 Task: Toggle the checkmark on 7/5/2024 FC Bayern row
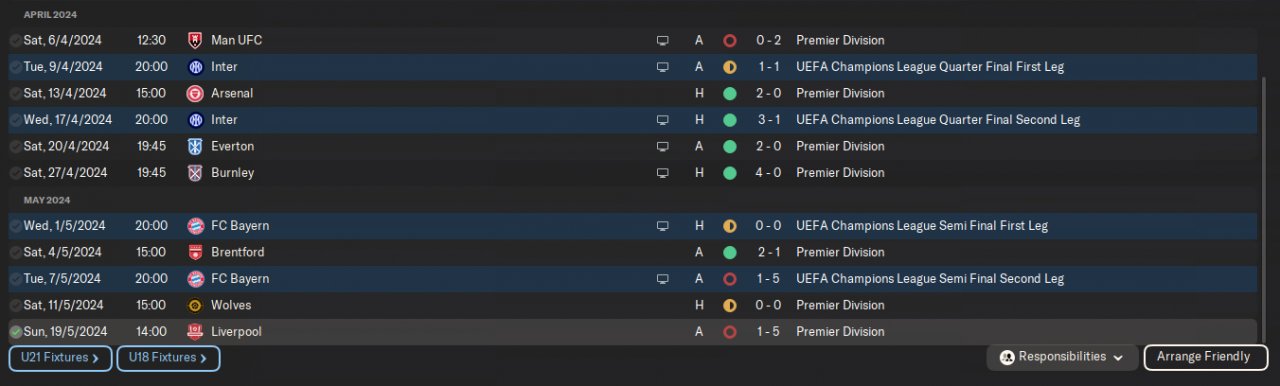[x=16, y=279]
